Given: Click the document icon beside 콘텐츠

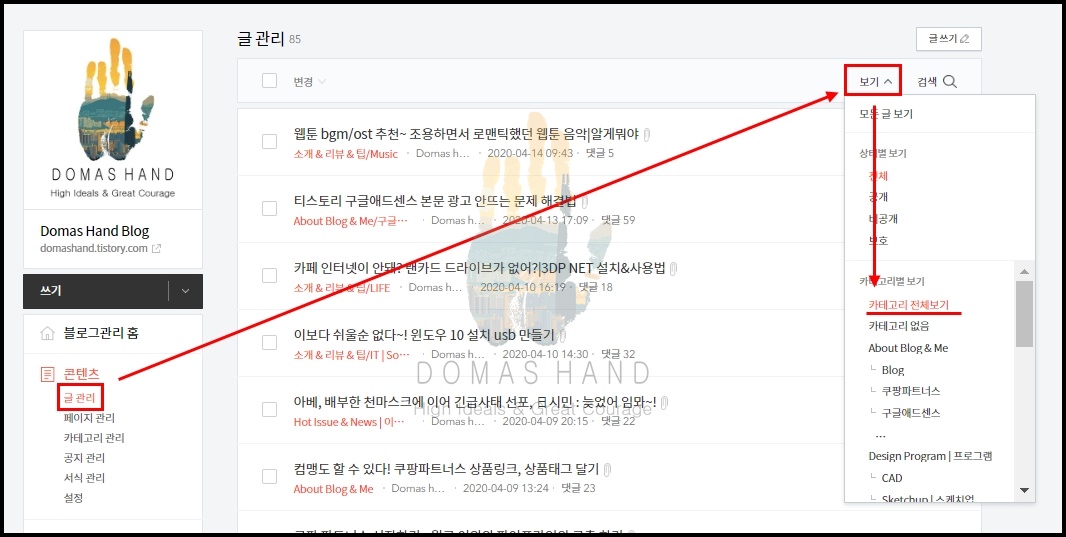Looking at the screenshot, I should 47,374.
